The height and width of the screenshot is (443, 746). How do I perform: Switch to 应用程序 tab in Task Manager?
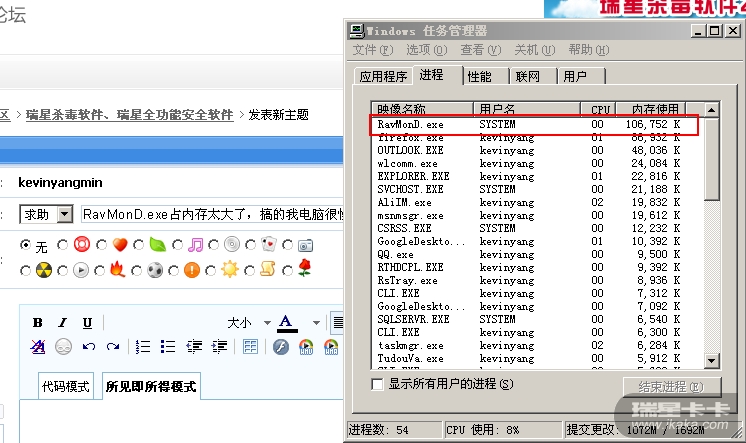(x=383, y=76)
